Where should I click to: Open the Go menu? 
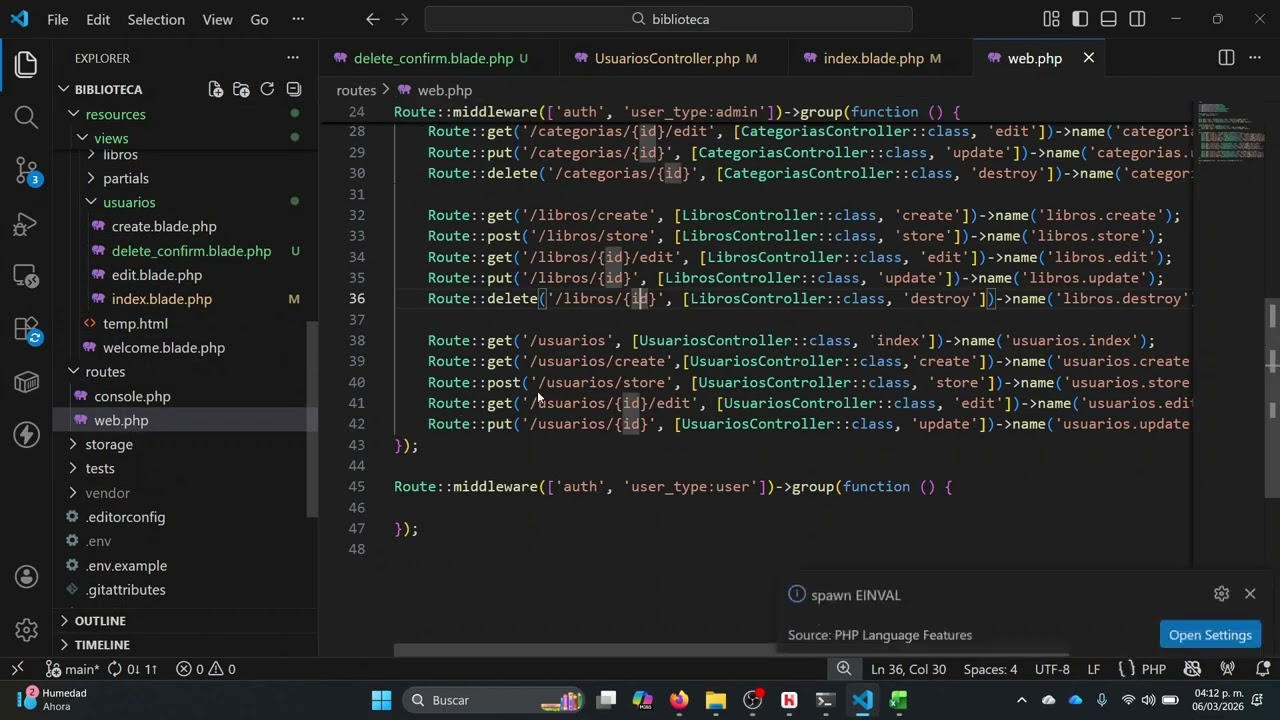pos(259,19)
